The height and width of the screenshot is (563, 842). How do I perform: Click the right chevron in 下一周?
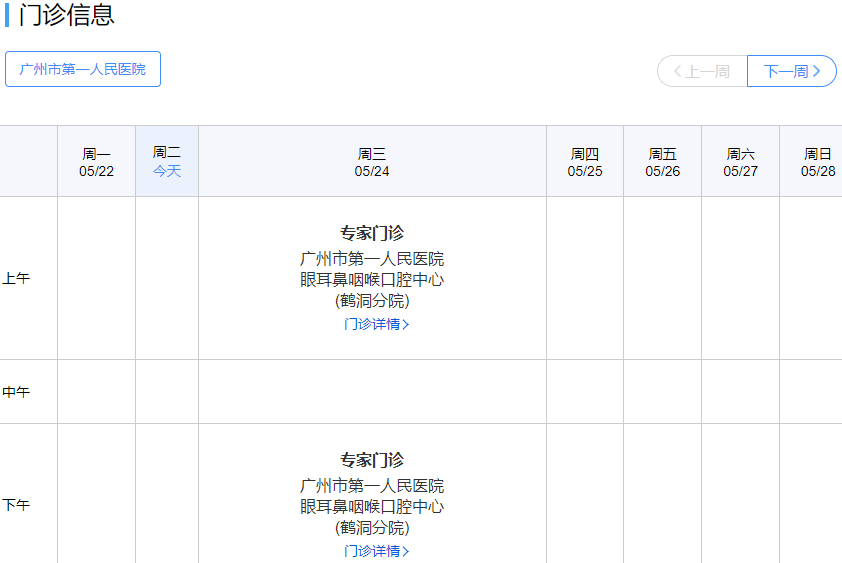tap(817, 71)
